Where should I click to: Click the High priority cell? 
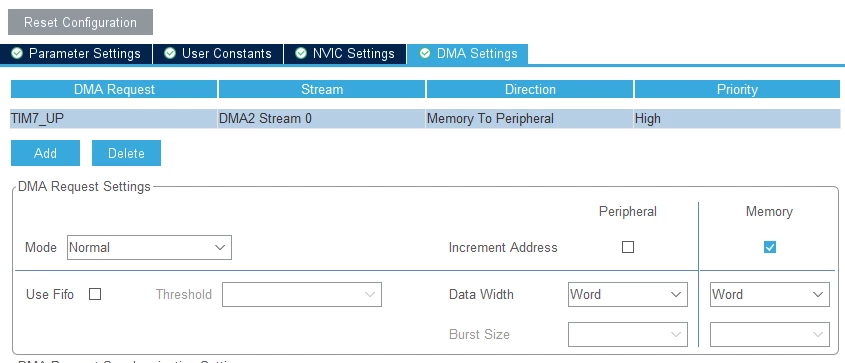coord(737,118)
